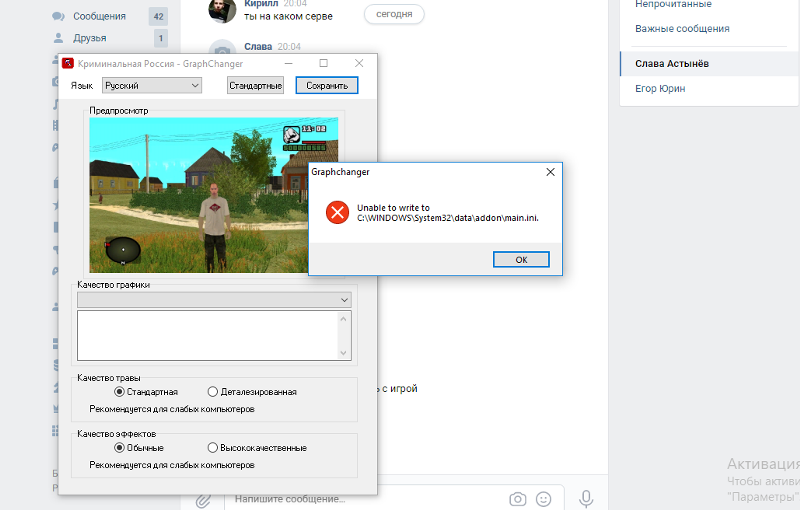Open the emoji smiley picker
This screenshot has width=800, height=510.
(544, 498)
